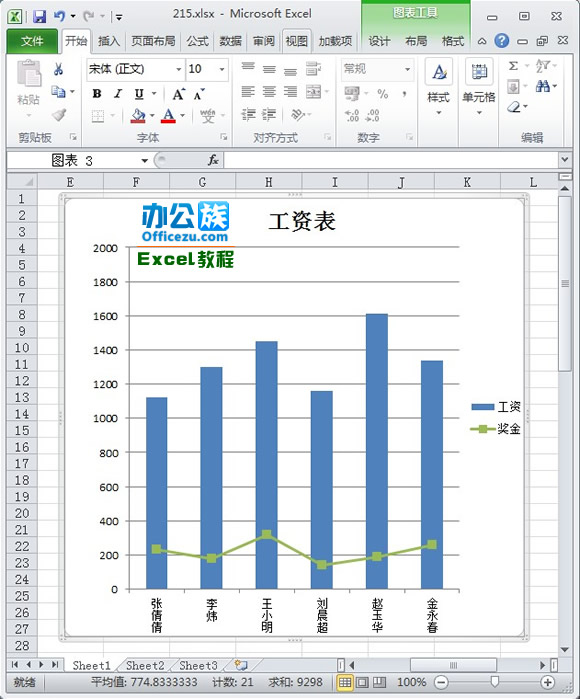
Task: Align text to the left
Action: (248, 92)
